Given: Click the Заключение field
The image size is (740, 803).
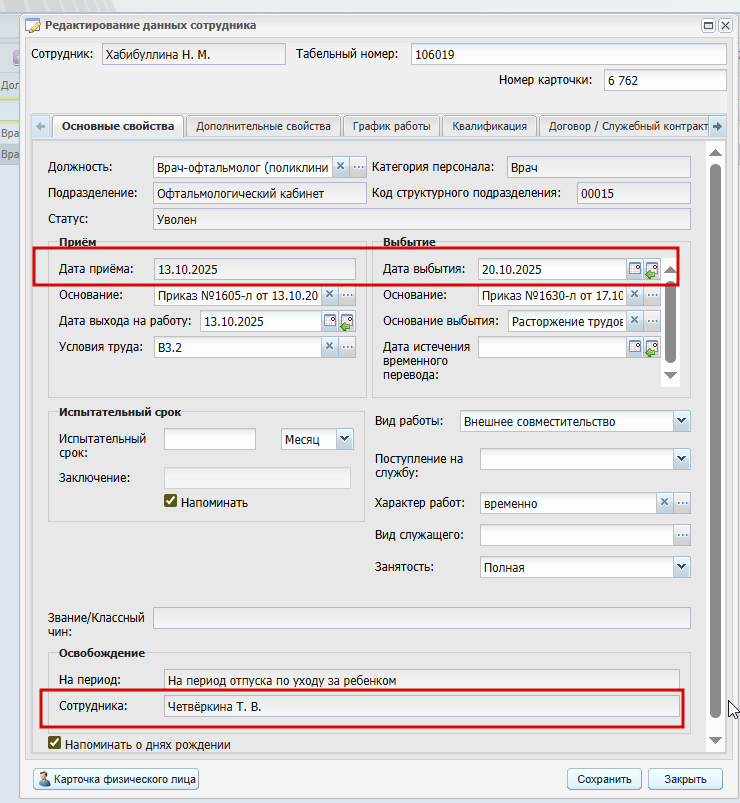Looking at the screenshot, I should (257, 478).
